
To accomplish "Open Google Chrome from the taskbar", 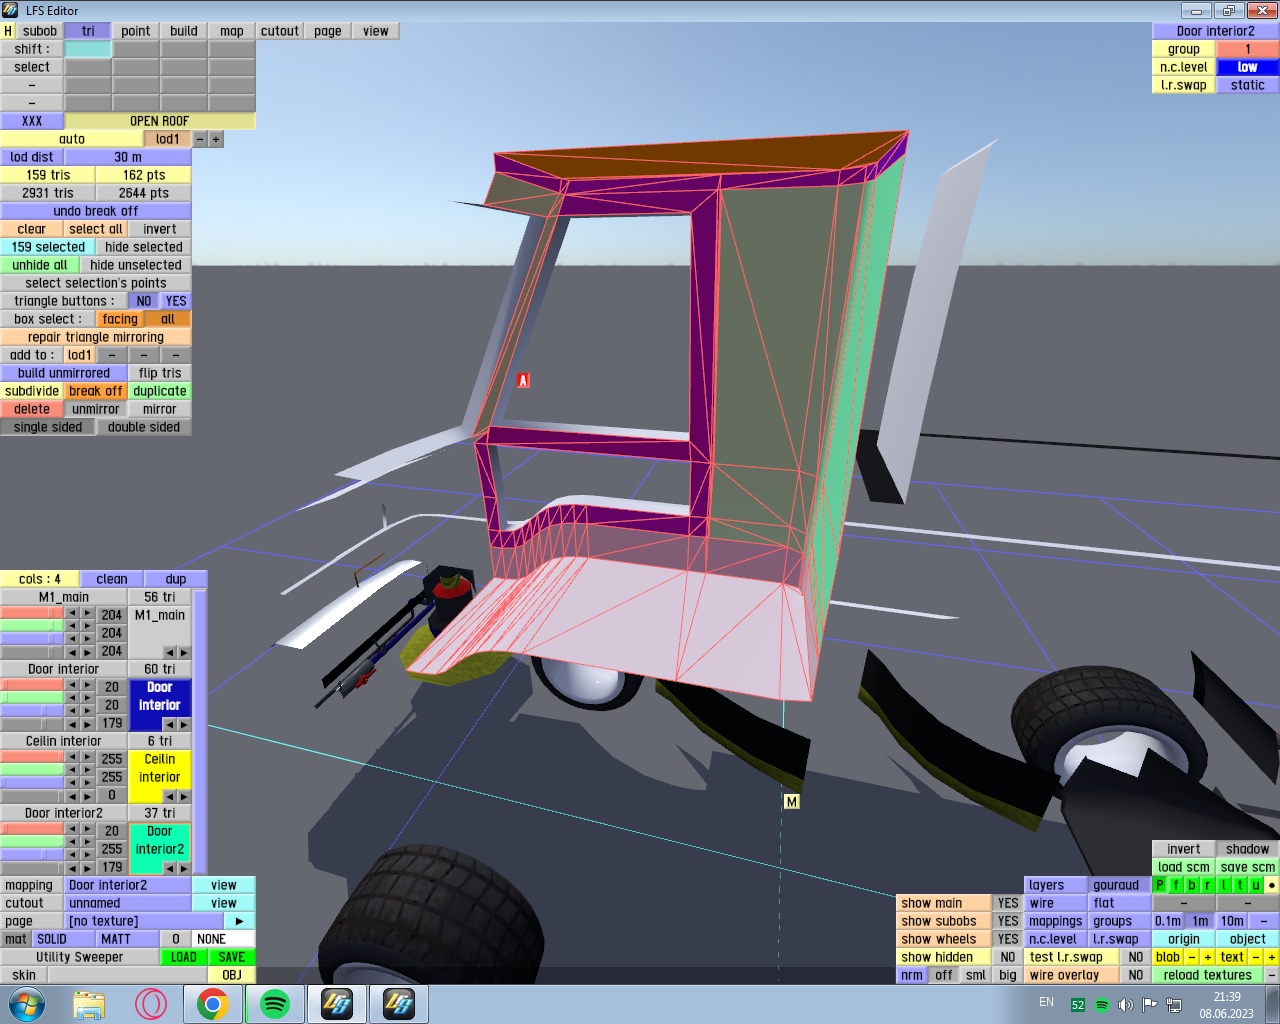I will pos(212,1004).
